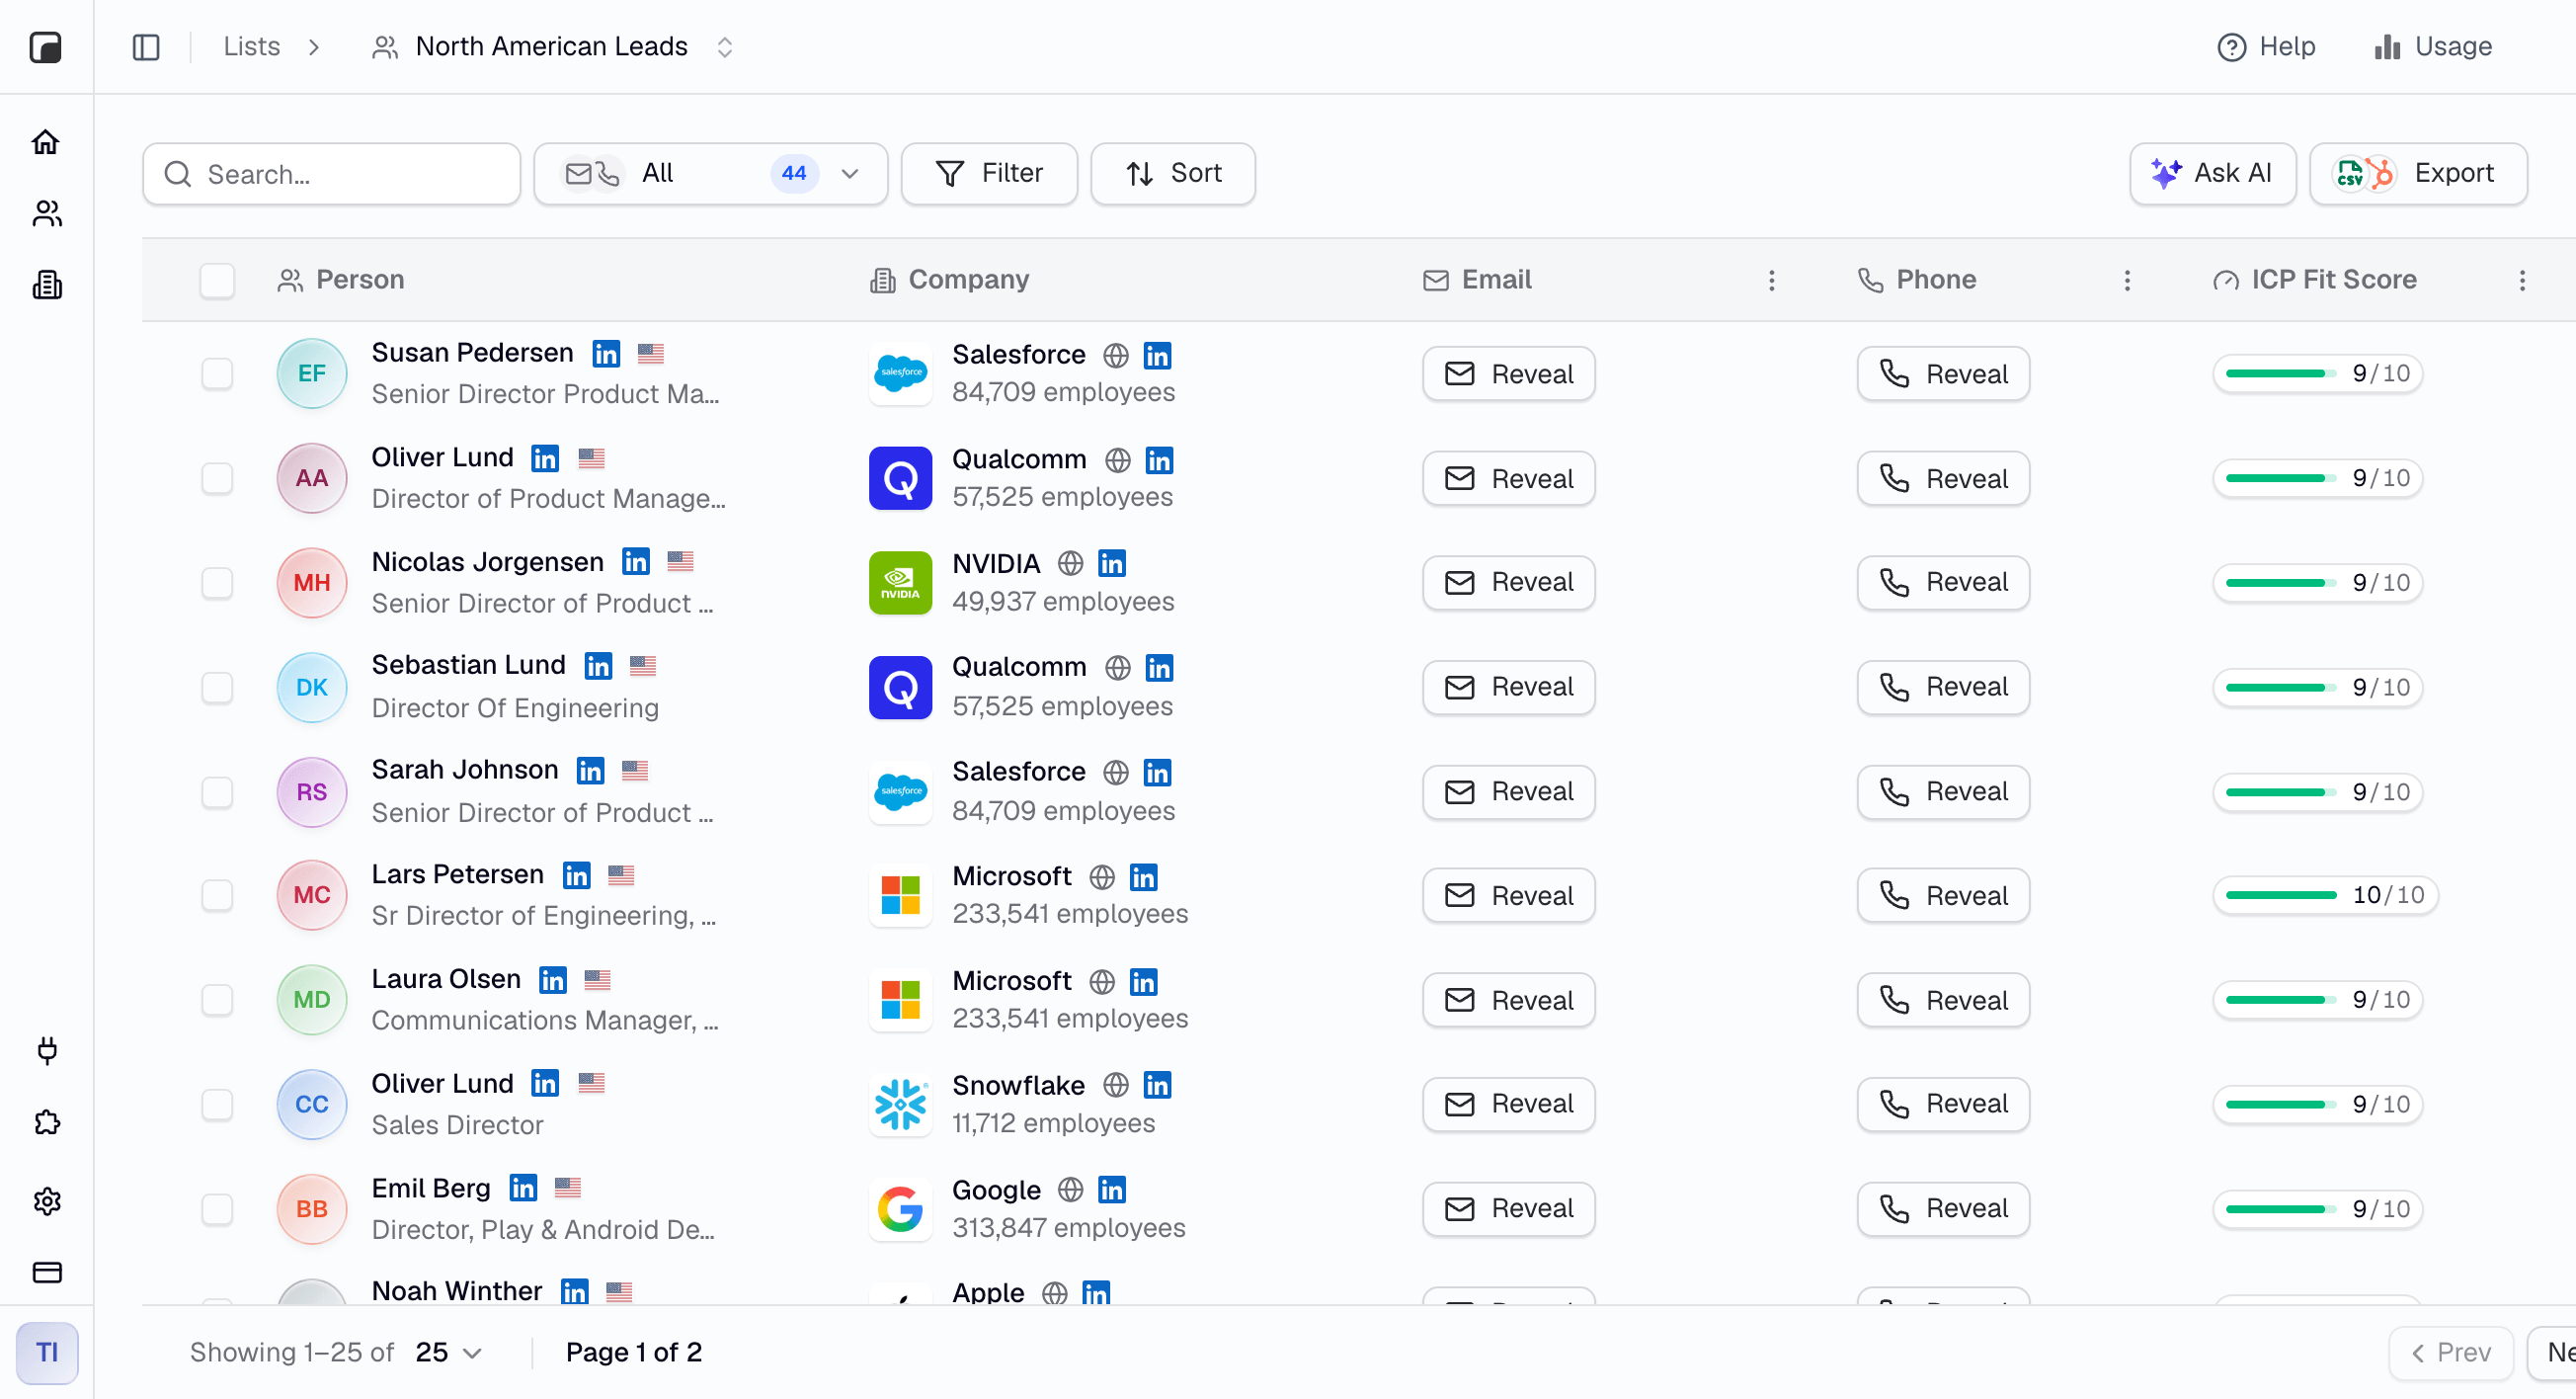Go to Lists breadcrumb

pyautogui.click(x=251, y=47)
